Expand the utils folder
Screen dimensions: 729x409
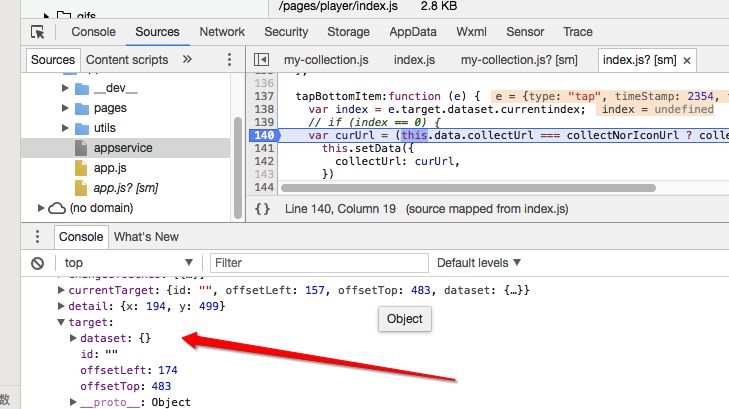coord(65,128)
